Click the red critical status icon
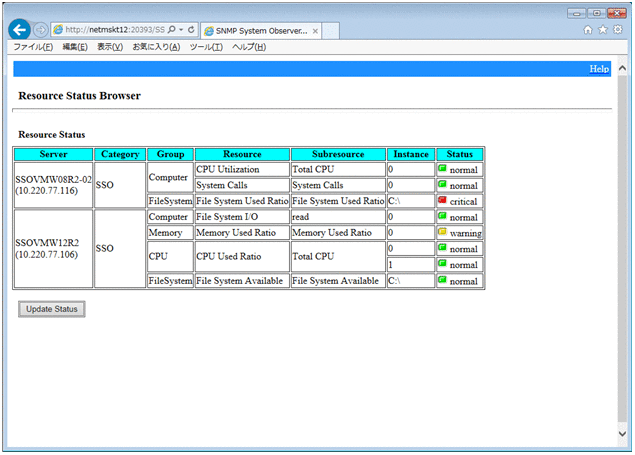Image resolution: width=635 pixels, height=455 pixels. [443, 201]
